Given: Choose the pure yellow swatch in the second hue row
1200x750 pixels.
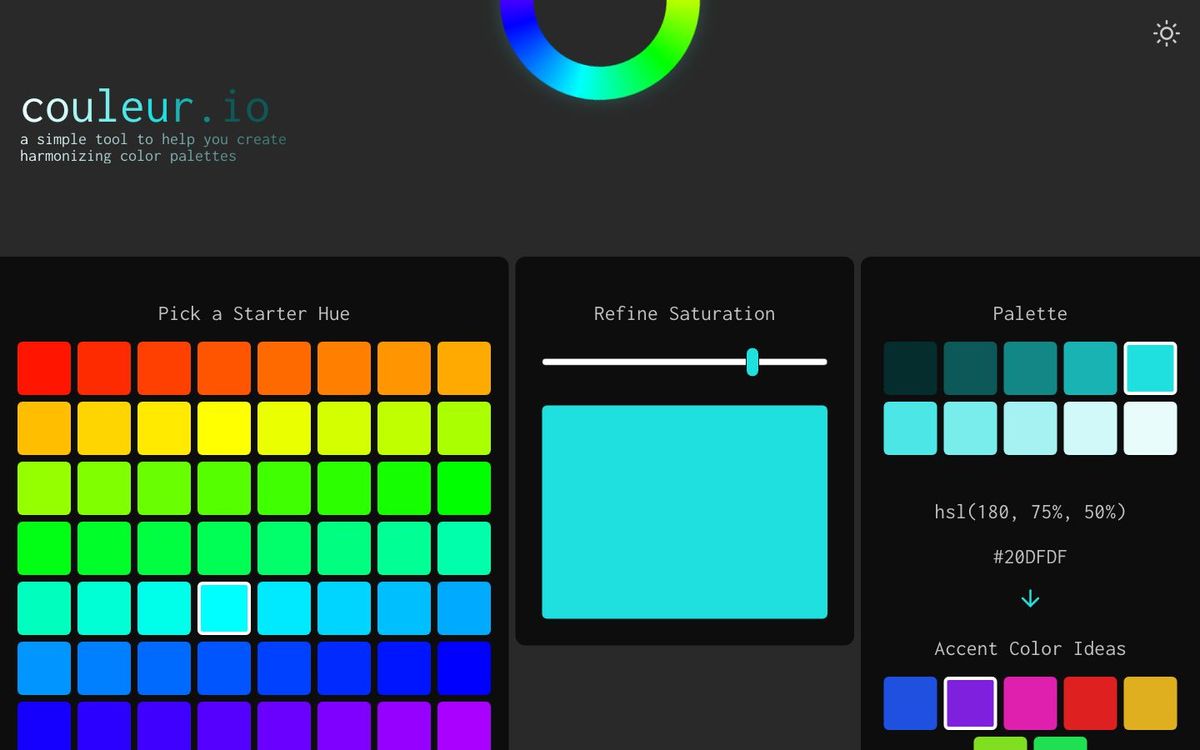Looking at the screenshot, I should point(224,428).
